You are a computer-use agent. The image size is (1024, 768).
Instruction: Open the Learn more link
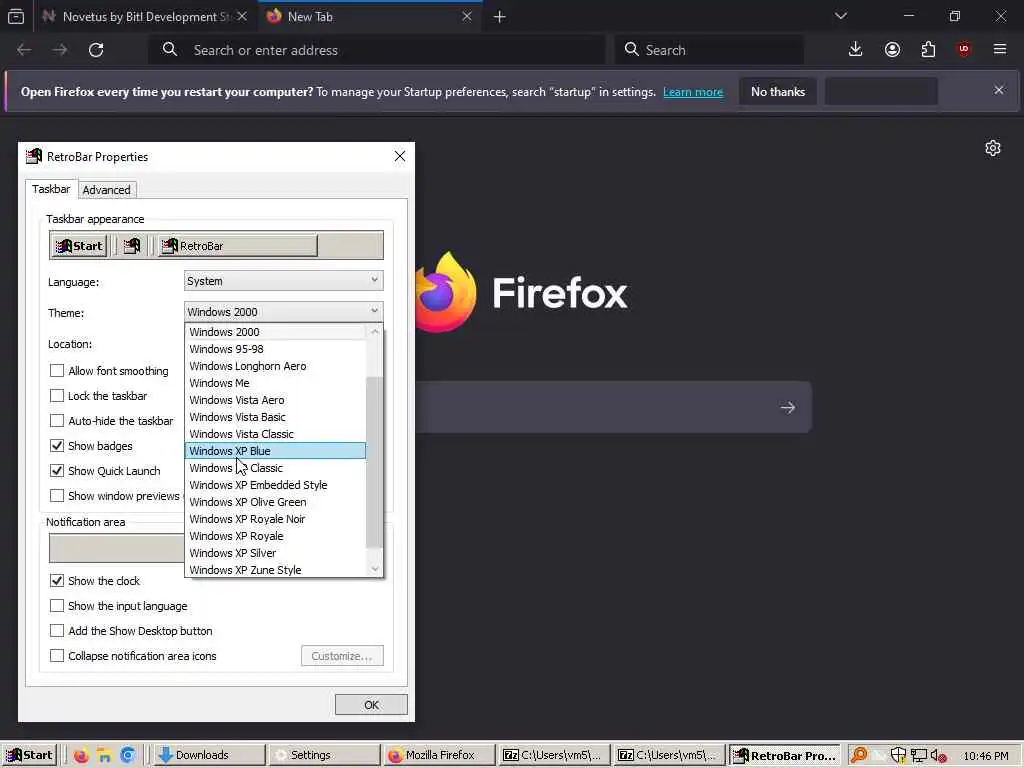point(693,92)
